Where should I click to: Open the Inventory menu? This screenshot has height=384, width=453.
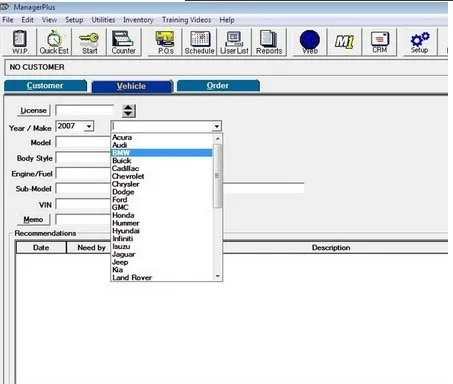(138, 20)
